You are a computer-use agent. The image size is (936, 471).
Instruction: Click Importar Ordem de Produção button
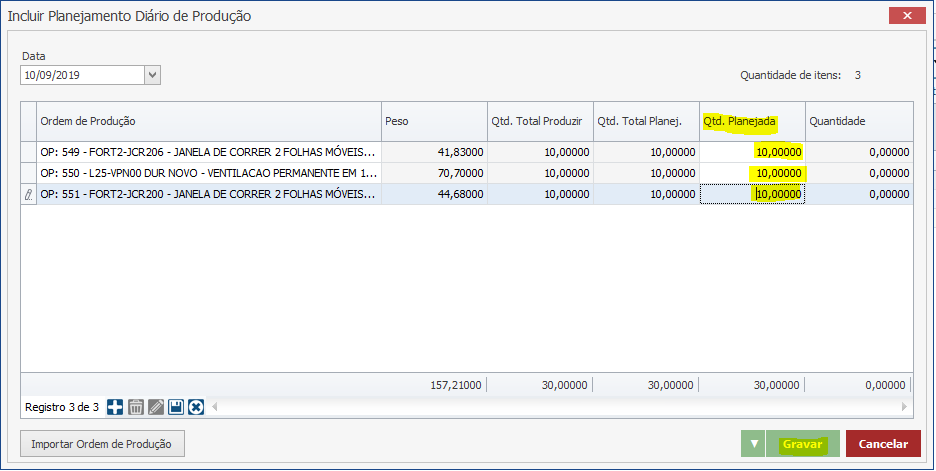[x=102, y=444]
